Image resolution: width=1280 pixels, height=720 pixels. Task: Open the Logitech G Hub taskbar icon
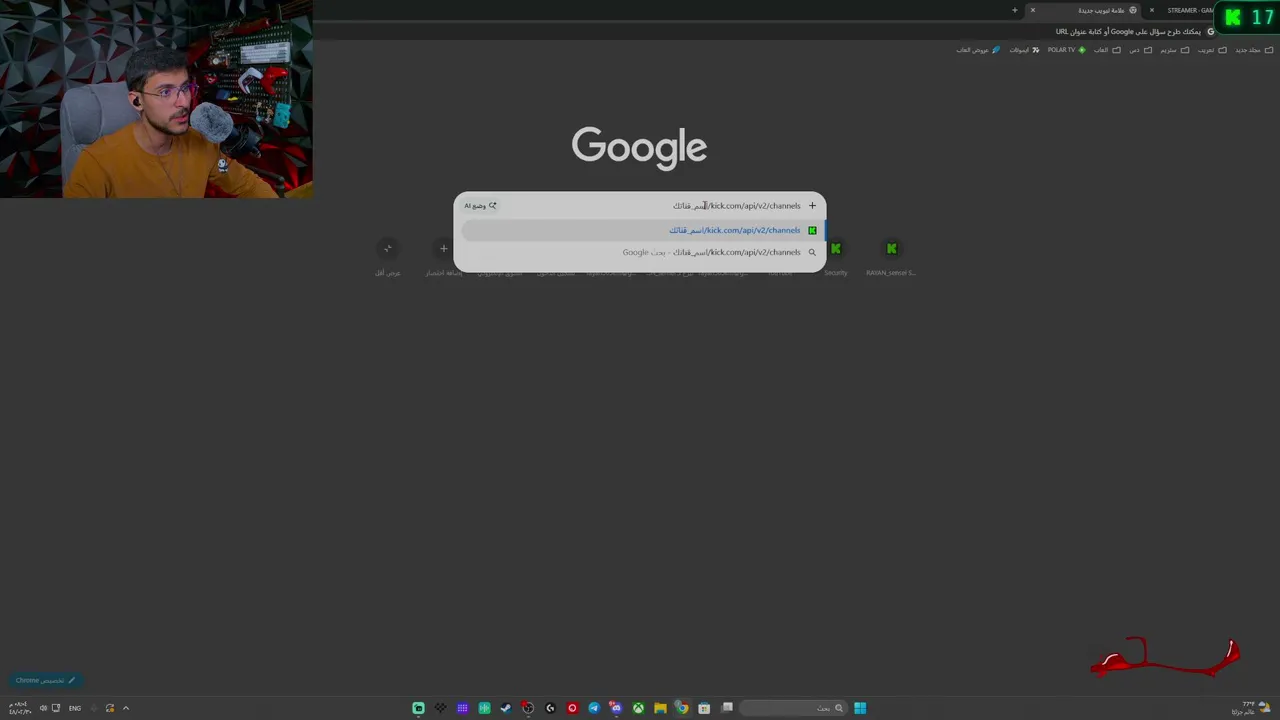click(550, 708)
